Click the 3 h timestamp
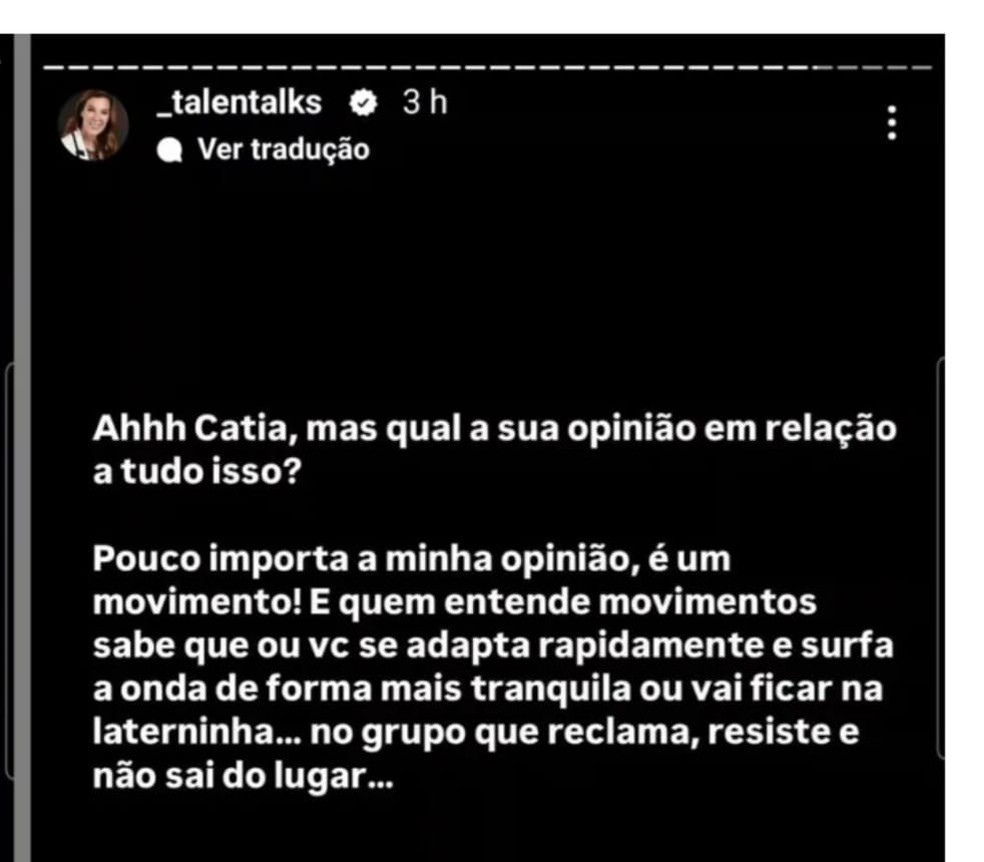The image size is (984, 862). tap(425, 102)
